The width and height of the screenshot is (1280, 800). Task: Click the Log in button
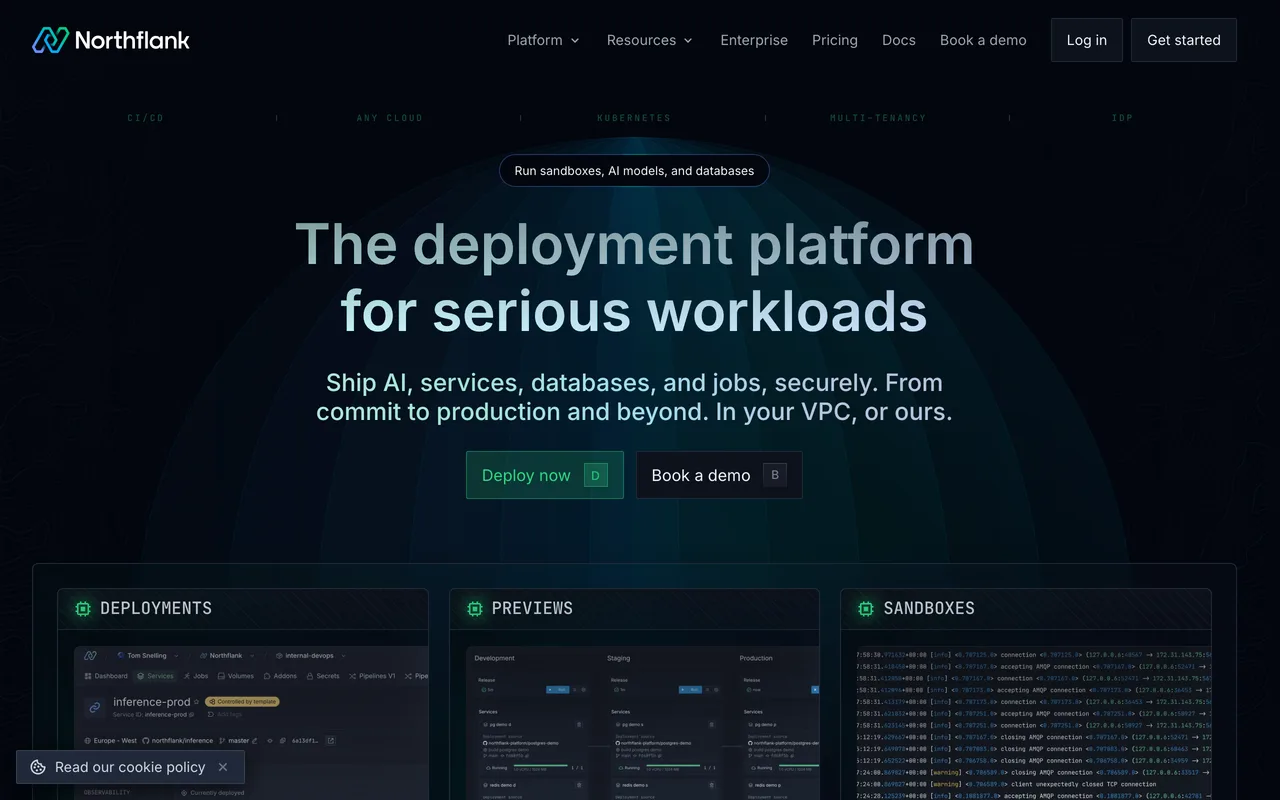(x=1087, y=40)
